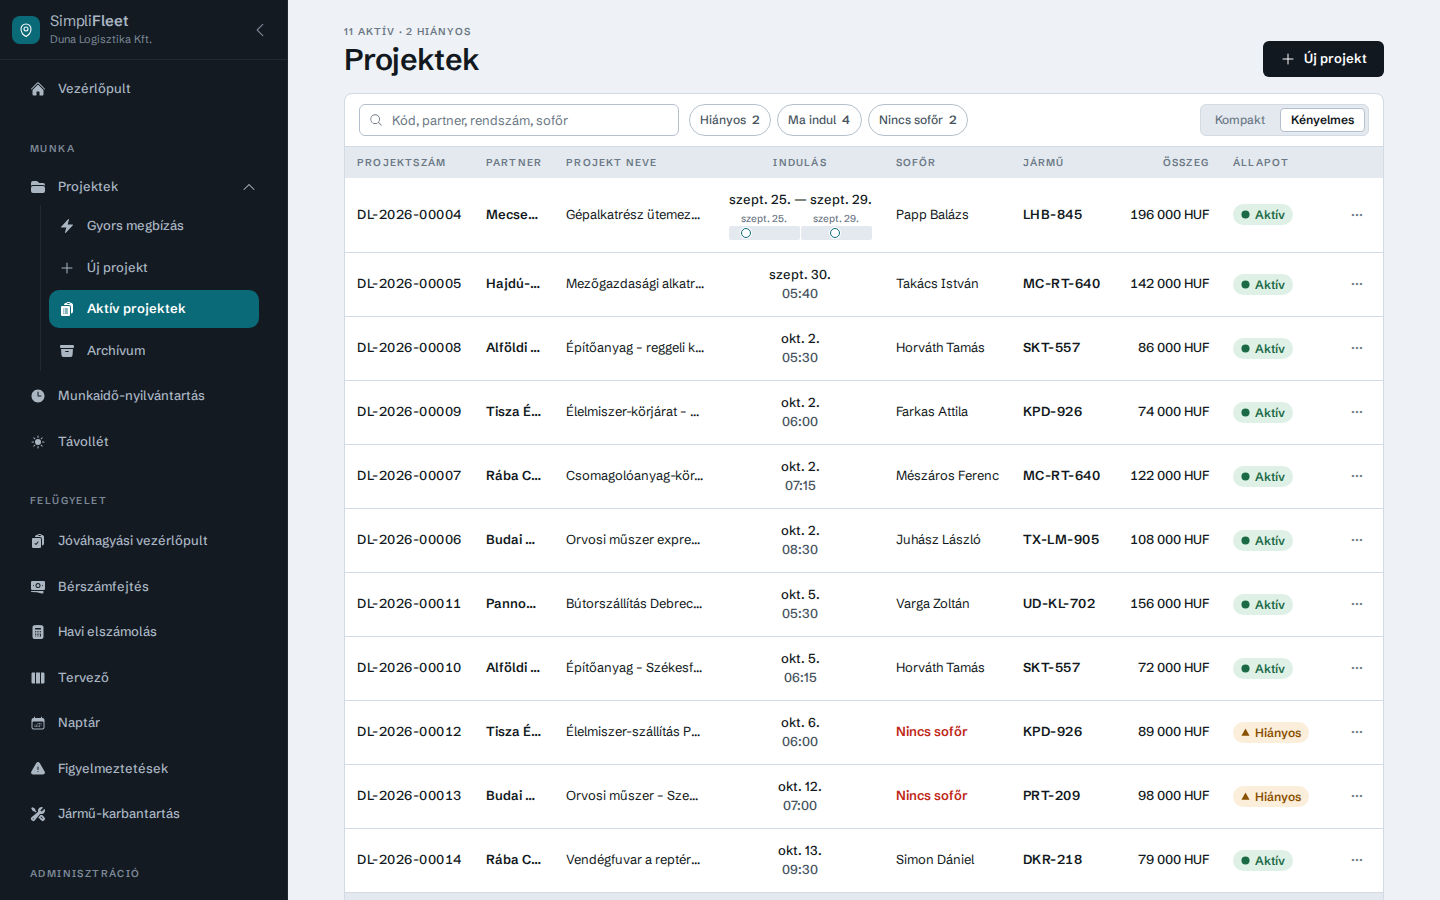Click Aktív badge for DL-2026-00010
The width and height of the screenshot is (1440, 900).
click(1262, 669)
